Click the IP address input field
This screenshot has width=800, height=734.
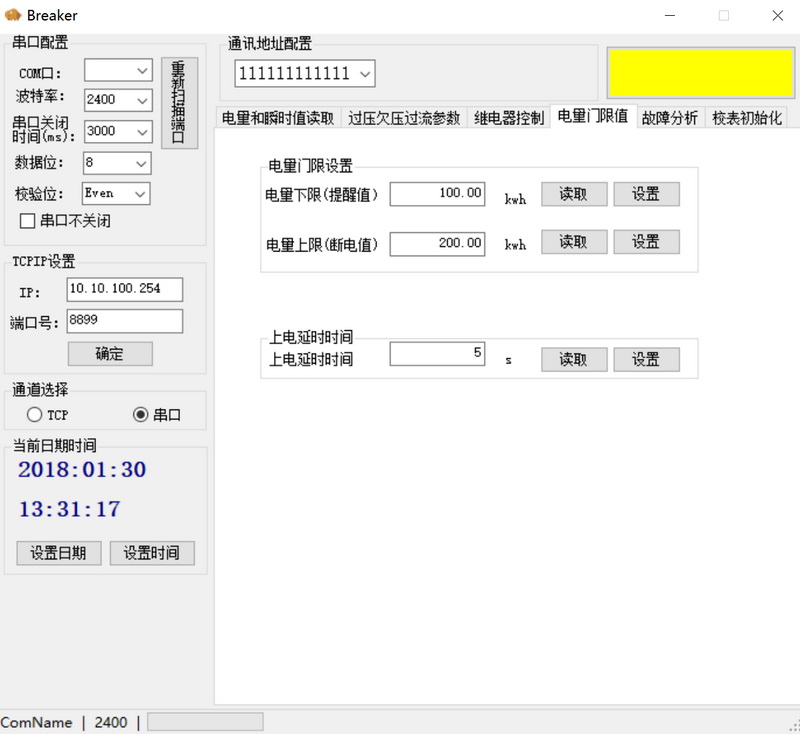click(125, 290)
